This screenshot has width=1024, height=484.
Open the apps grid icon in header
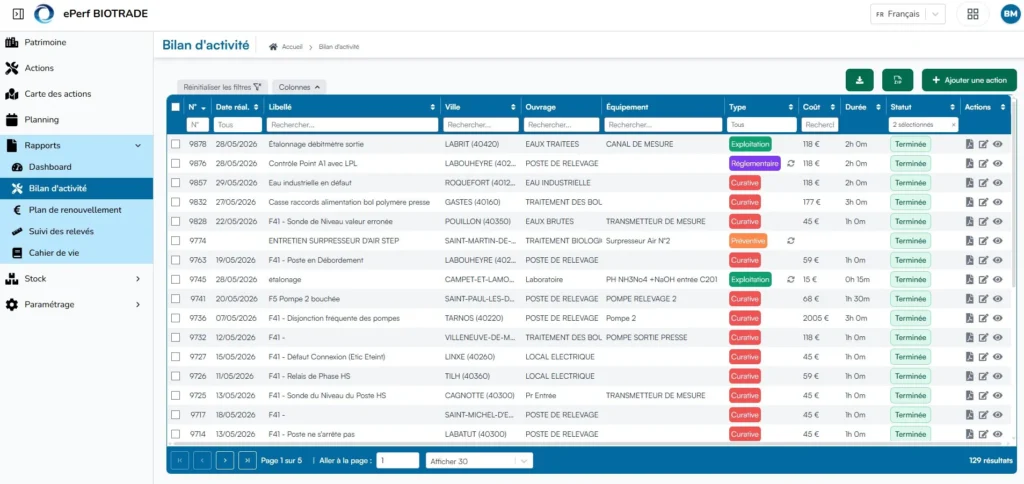[x=972, y=14]
